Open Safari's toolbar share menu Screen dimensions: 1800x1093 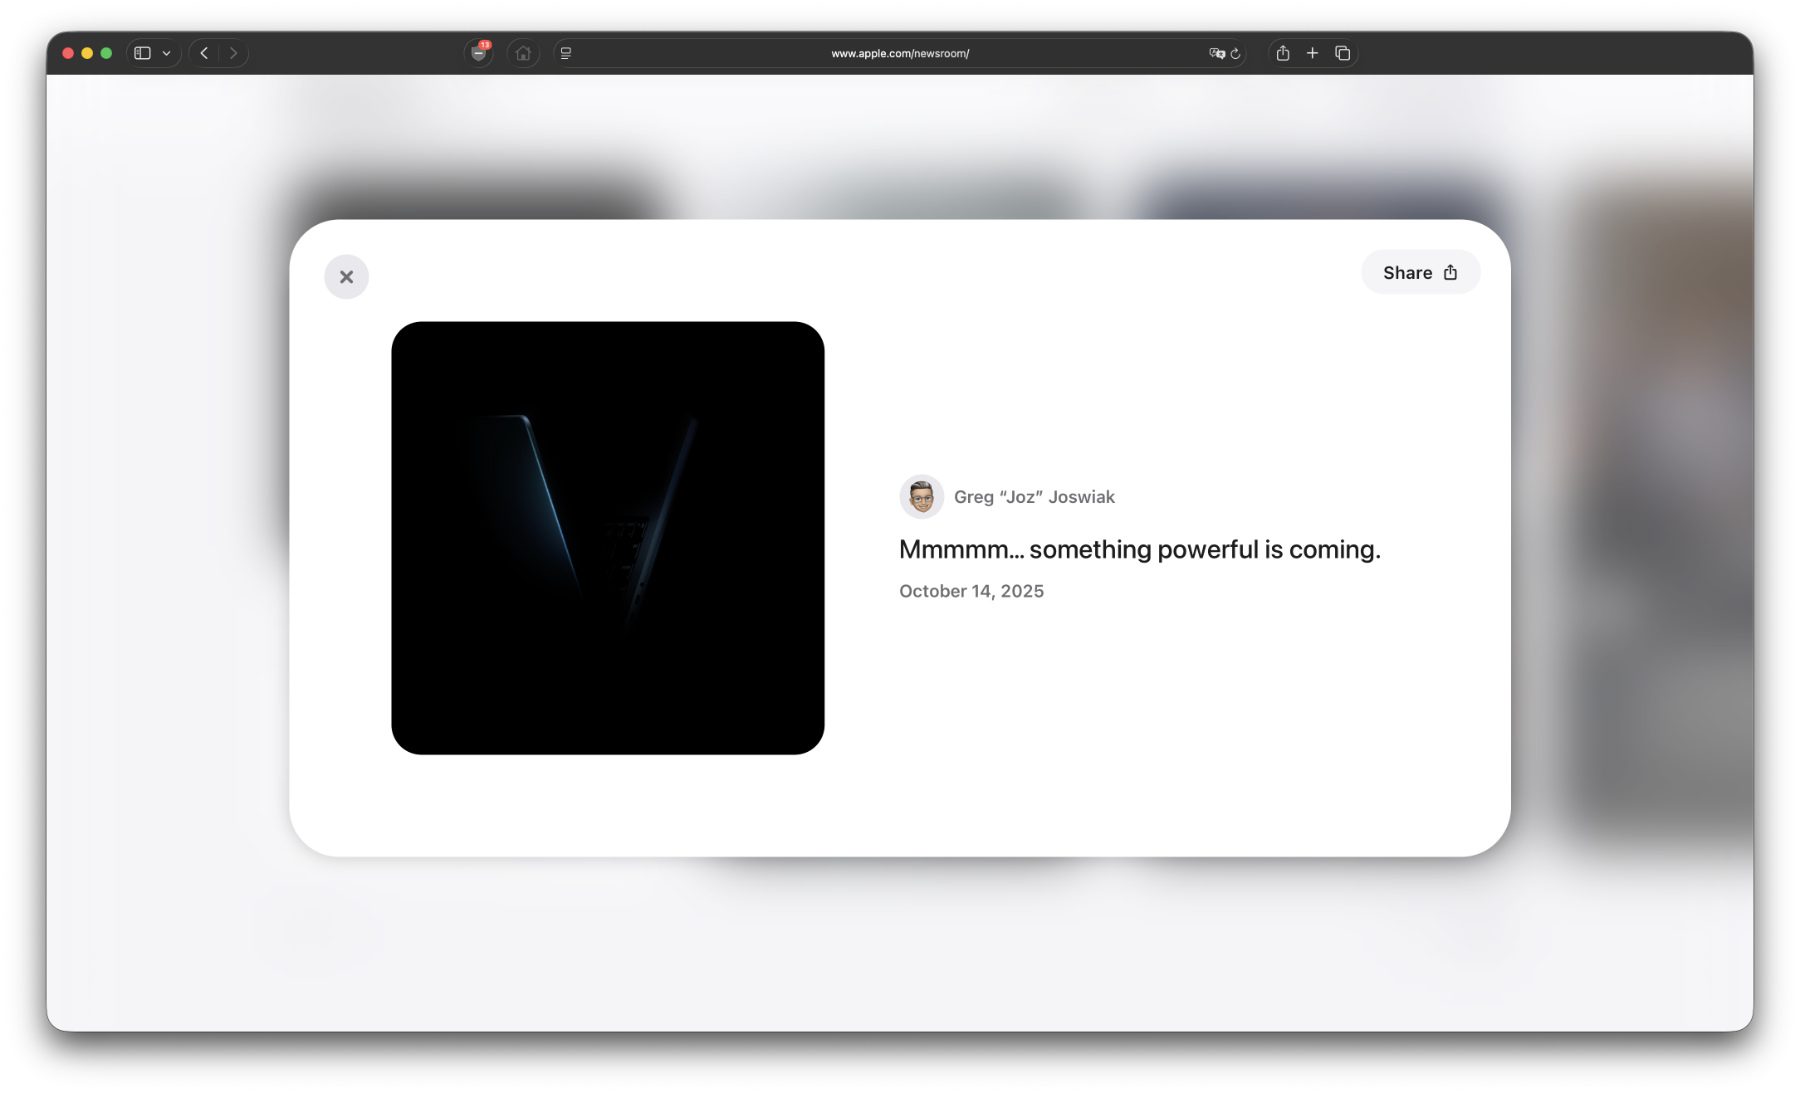1282,53
